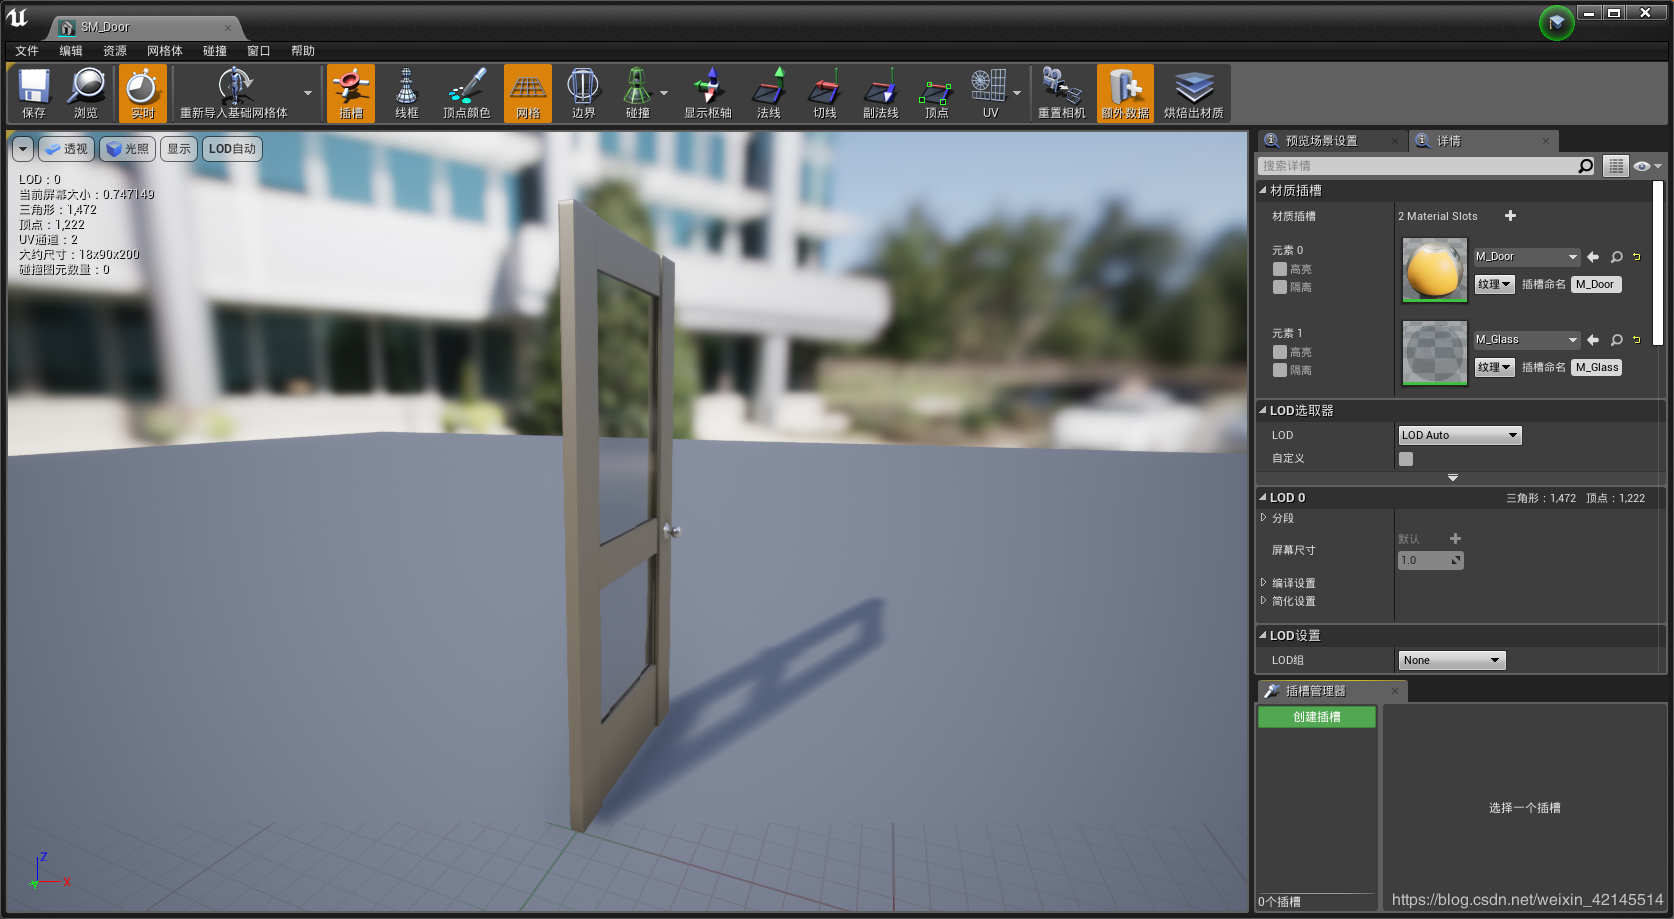Reset M_Door slot to default
The image size is (1674, 919).
coord(1637,257)
